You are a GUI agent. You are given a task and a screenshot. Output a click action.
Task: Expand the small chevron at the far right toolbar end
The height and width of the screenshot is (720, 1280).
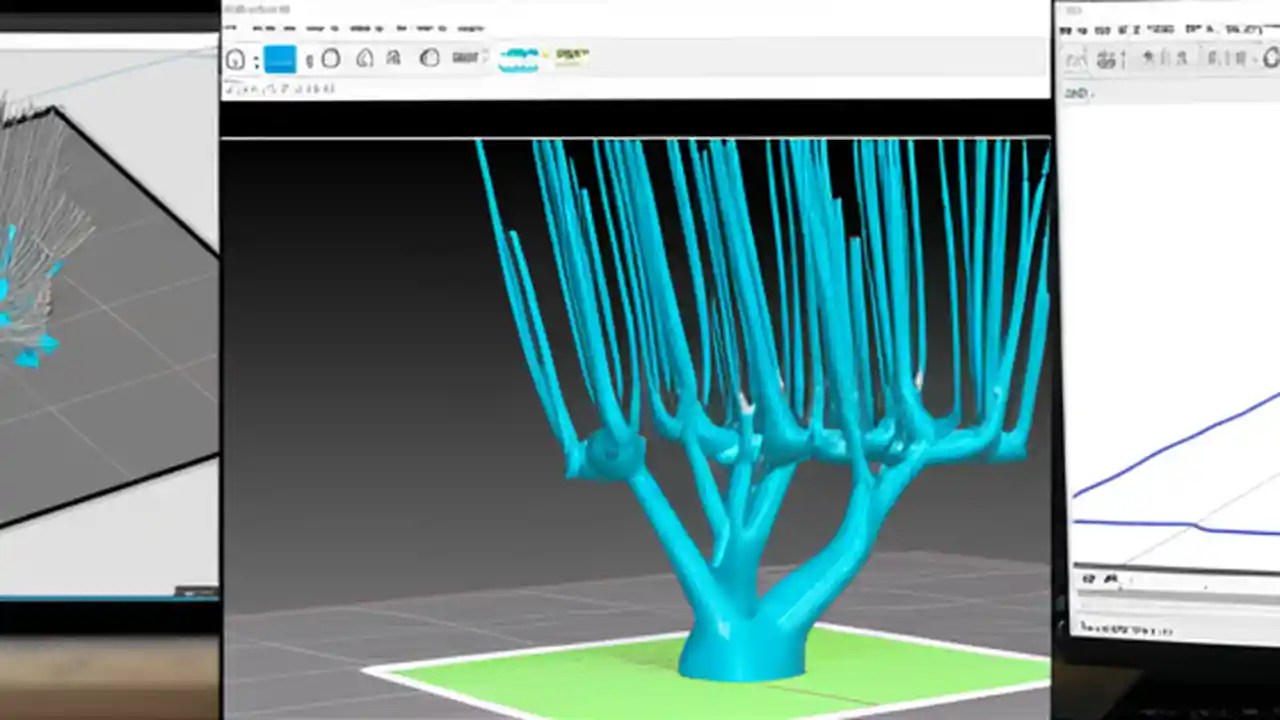pos(1254,58)
